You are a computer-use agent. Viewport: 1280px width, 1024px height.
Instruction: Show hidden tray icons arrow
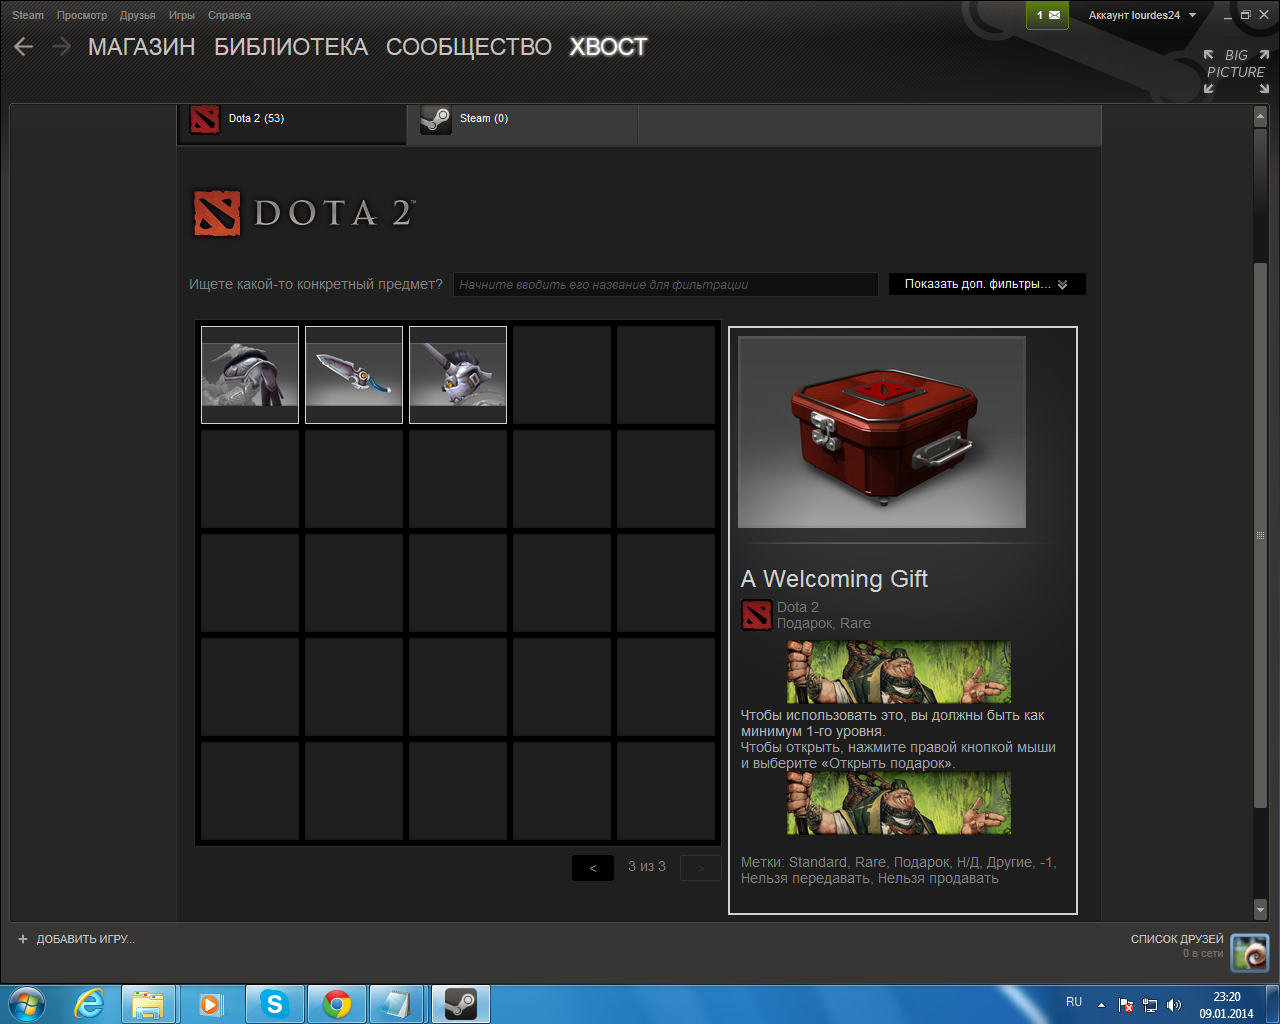pos(1101,1005)
